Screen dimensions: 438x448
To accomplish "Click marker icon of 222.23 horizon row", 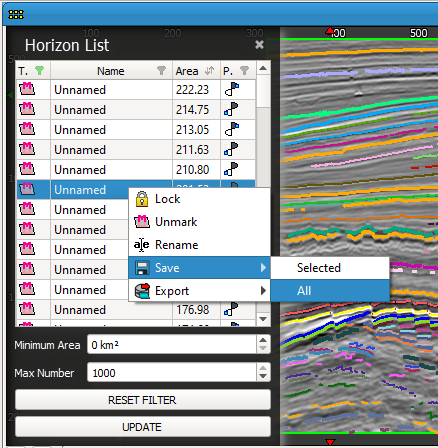I will tap(27, 89).
